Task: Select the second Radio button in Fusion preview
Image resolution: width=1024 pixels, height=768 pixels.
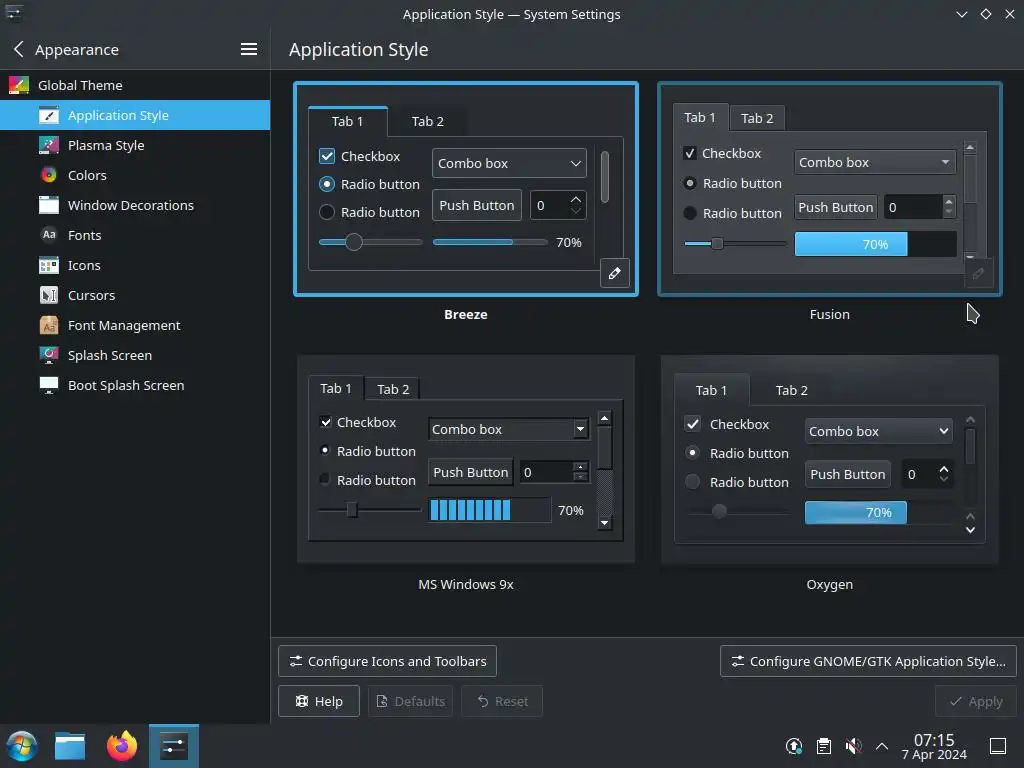Action: (690, 213)
